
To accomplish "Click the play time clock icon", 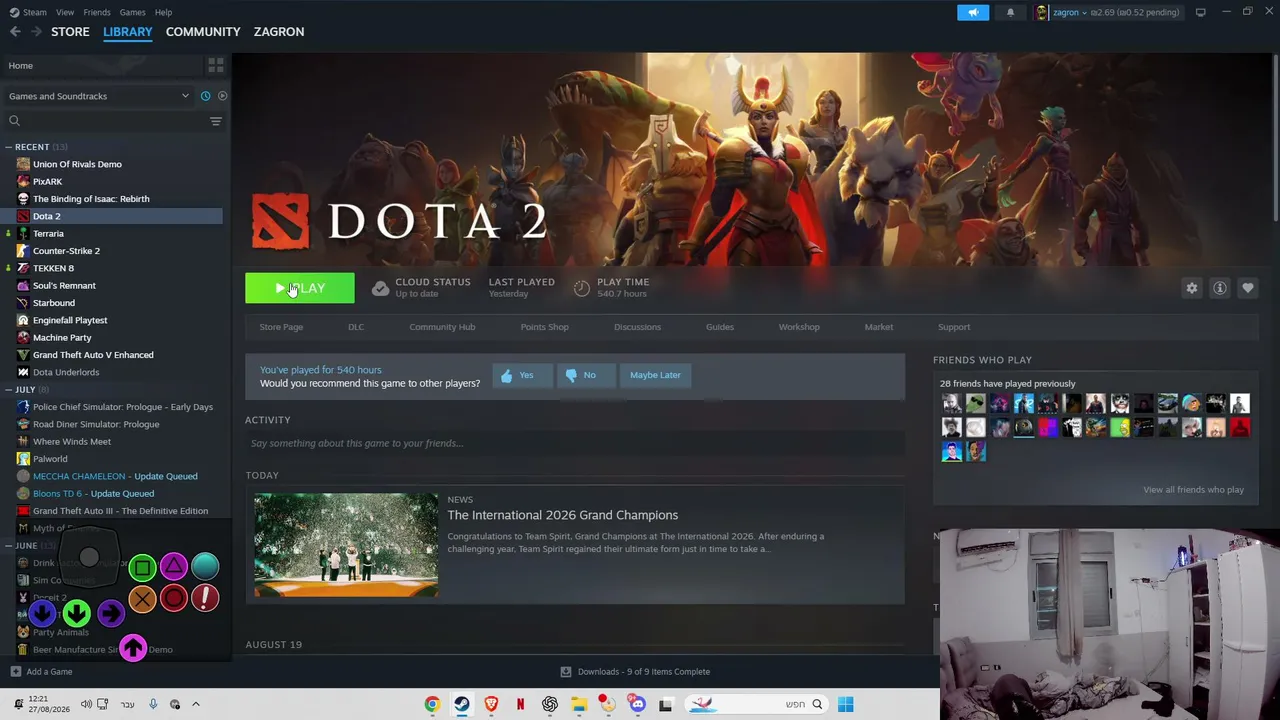I will (582, 288).
